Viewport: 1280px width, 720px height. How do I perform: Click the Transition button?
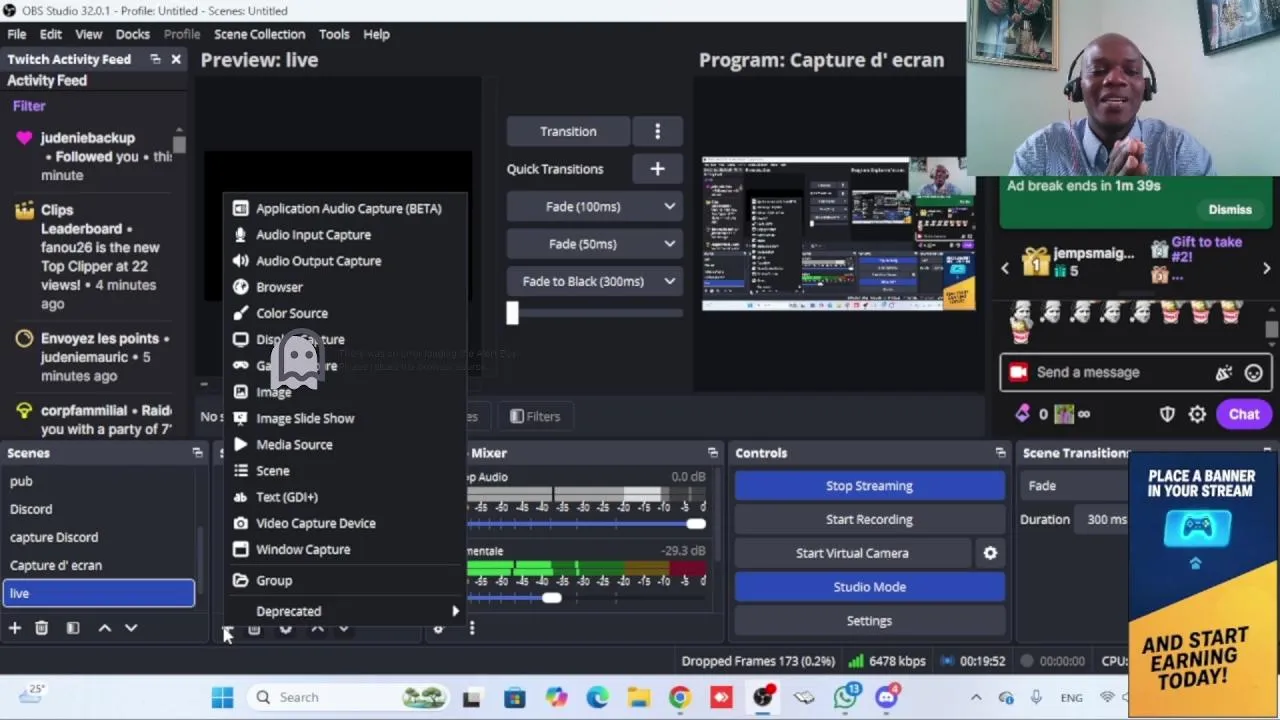click(x=568, y=131)
